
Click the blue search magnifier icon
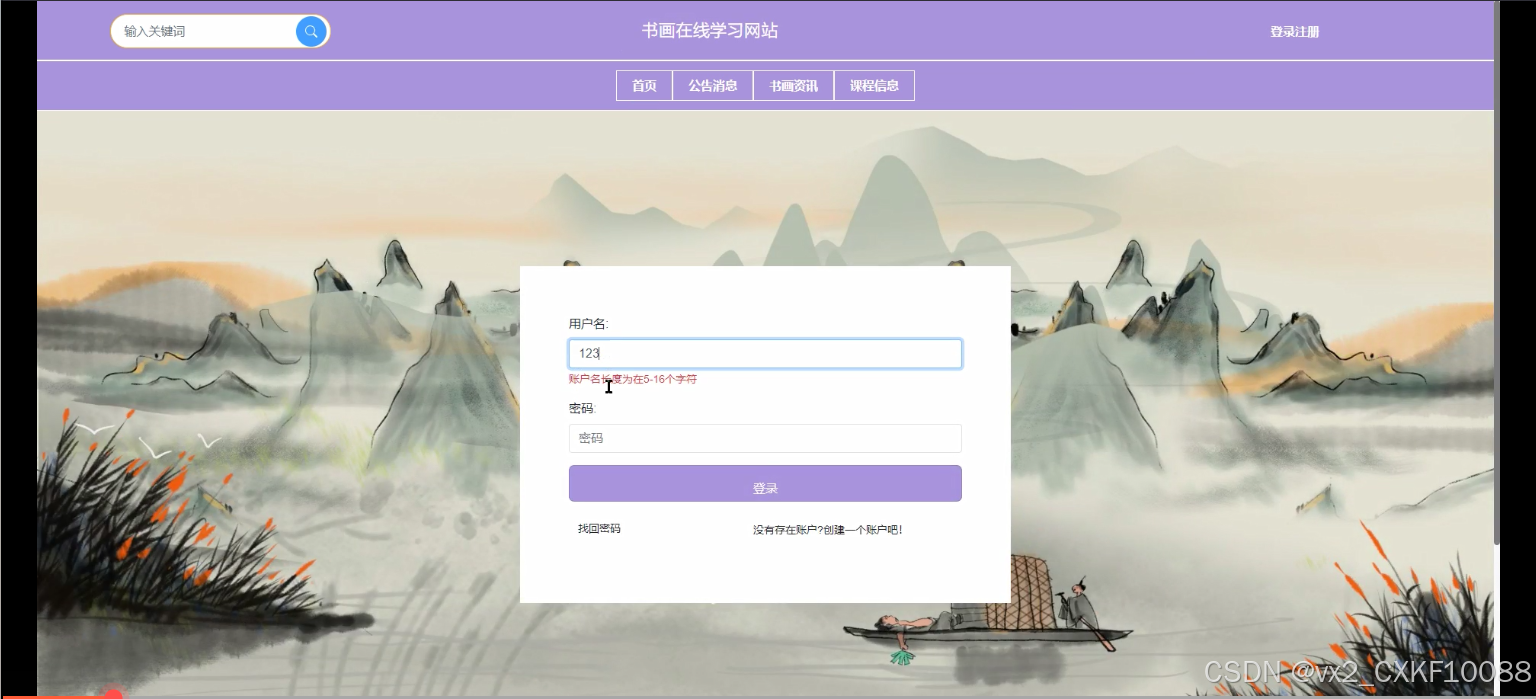tap(311, 31)
